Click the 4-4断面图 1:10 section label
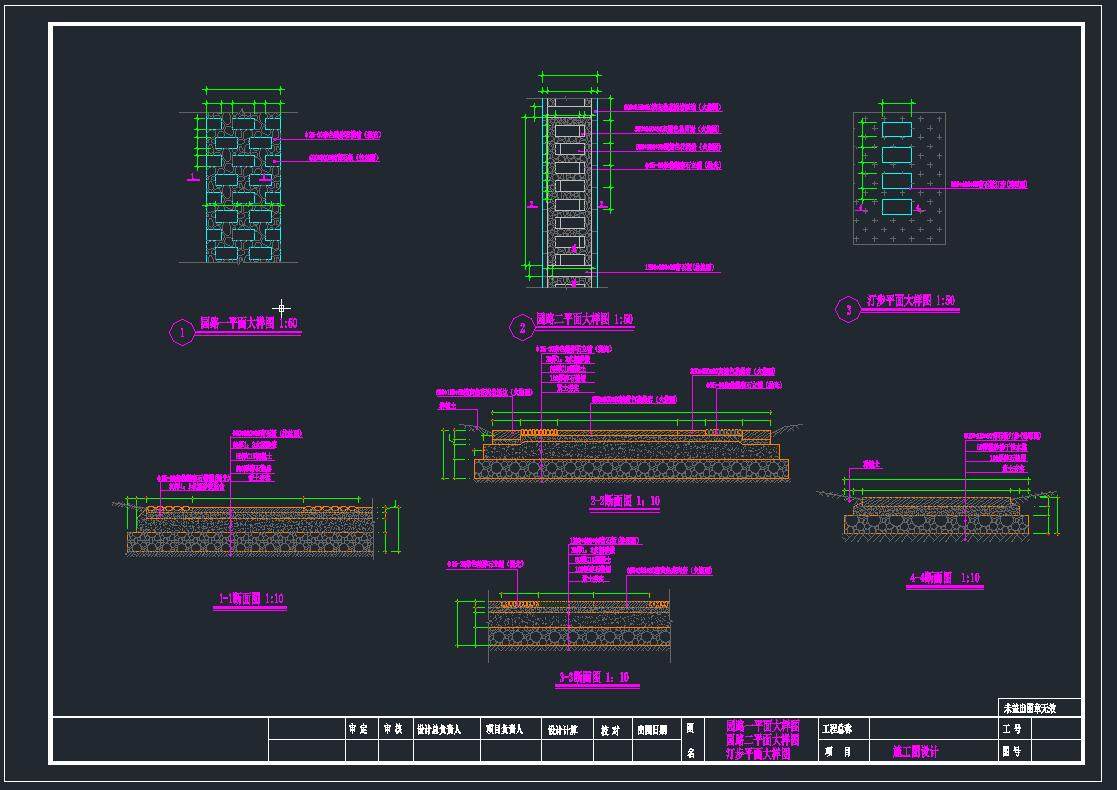The height and width of the screenshot is (790, 1117). click(943, 578)
